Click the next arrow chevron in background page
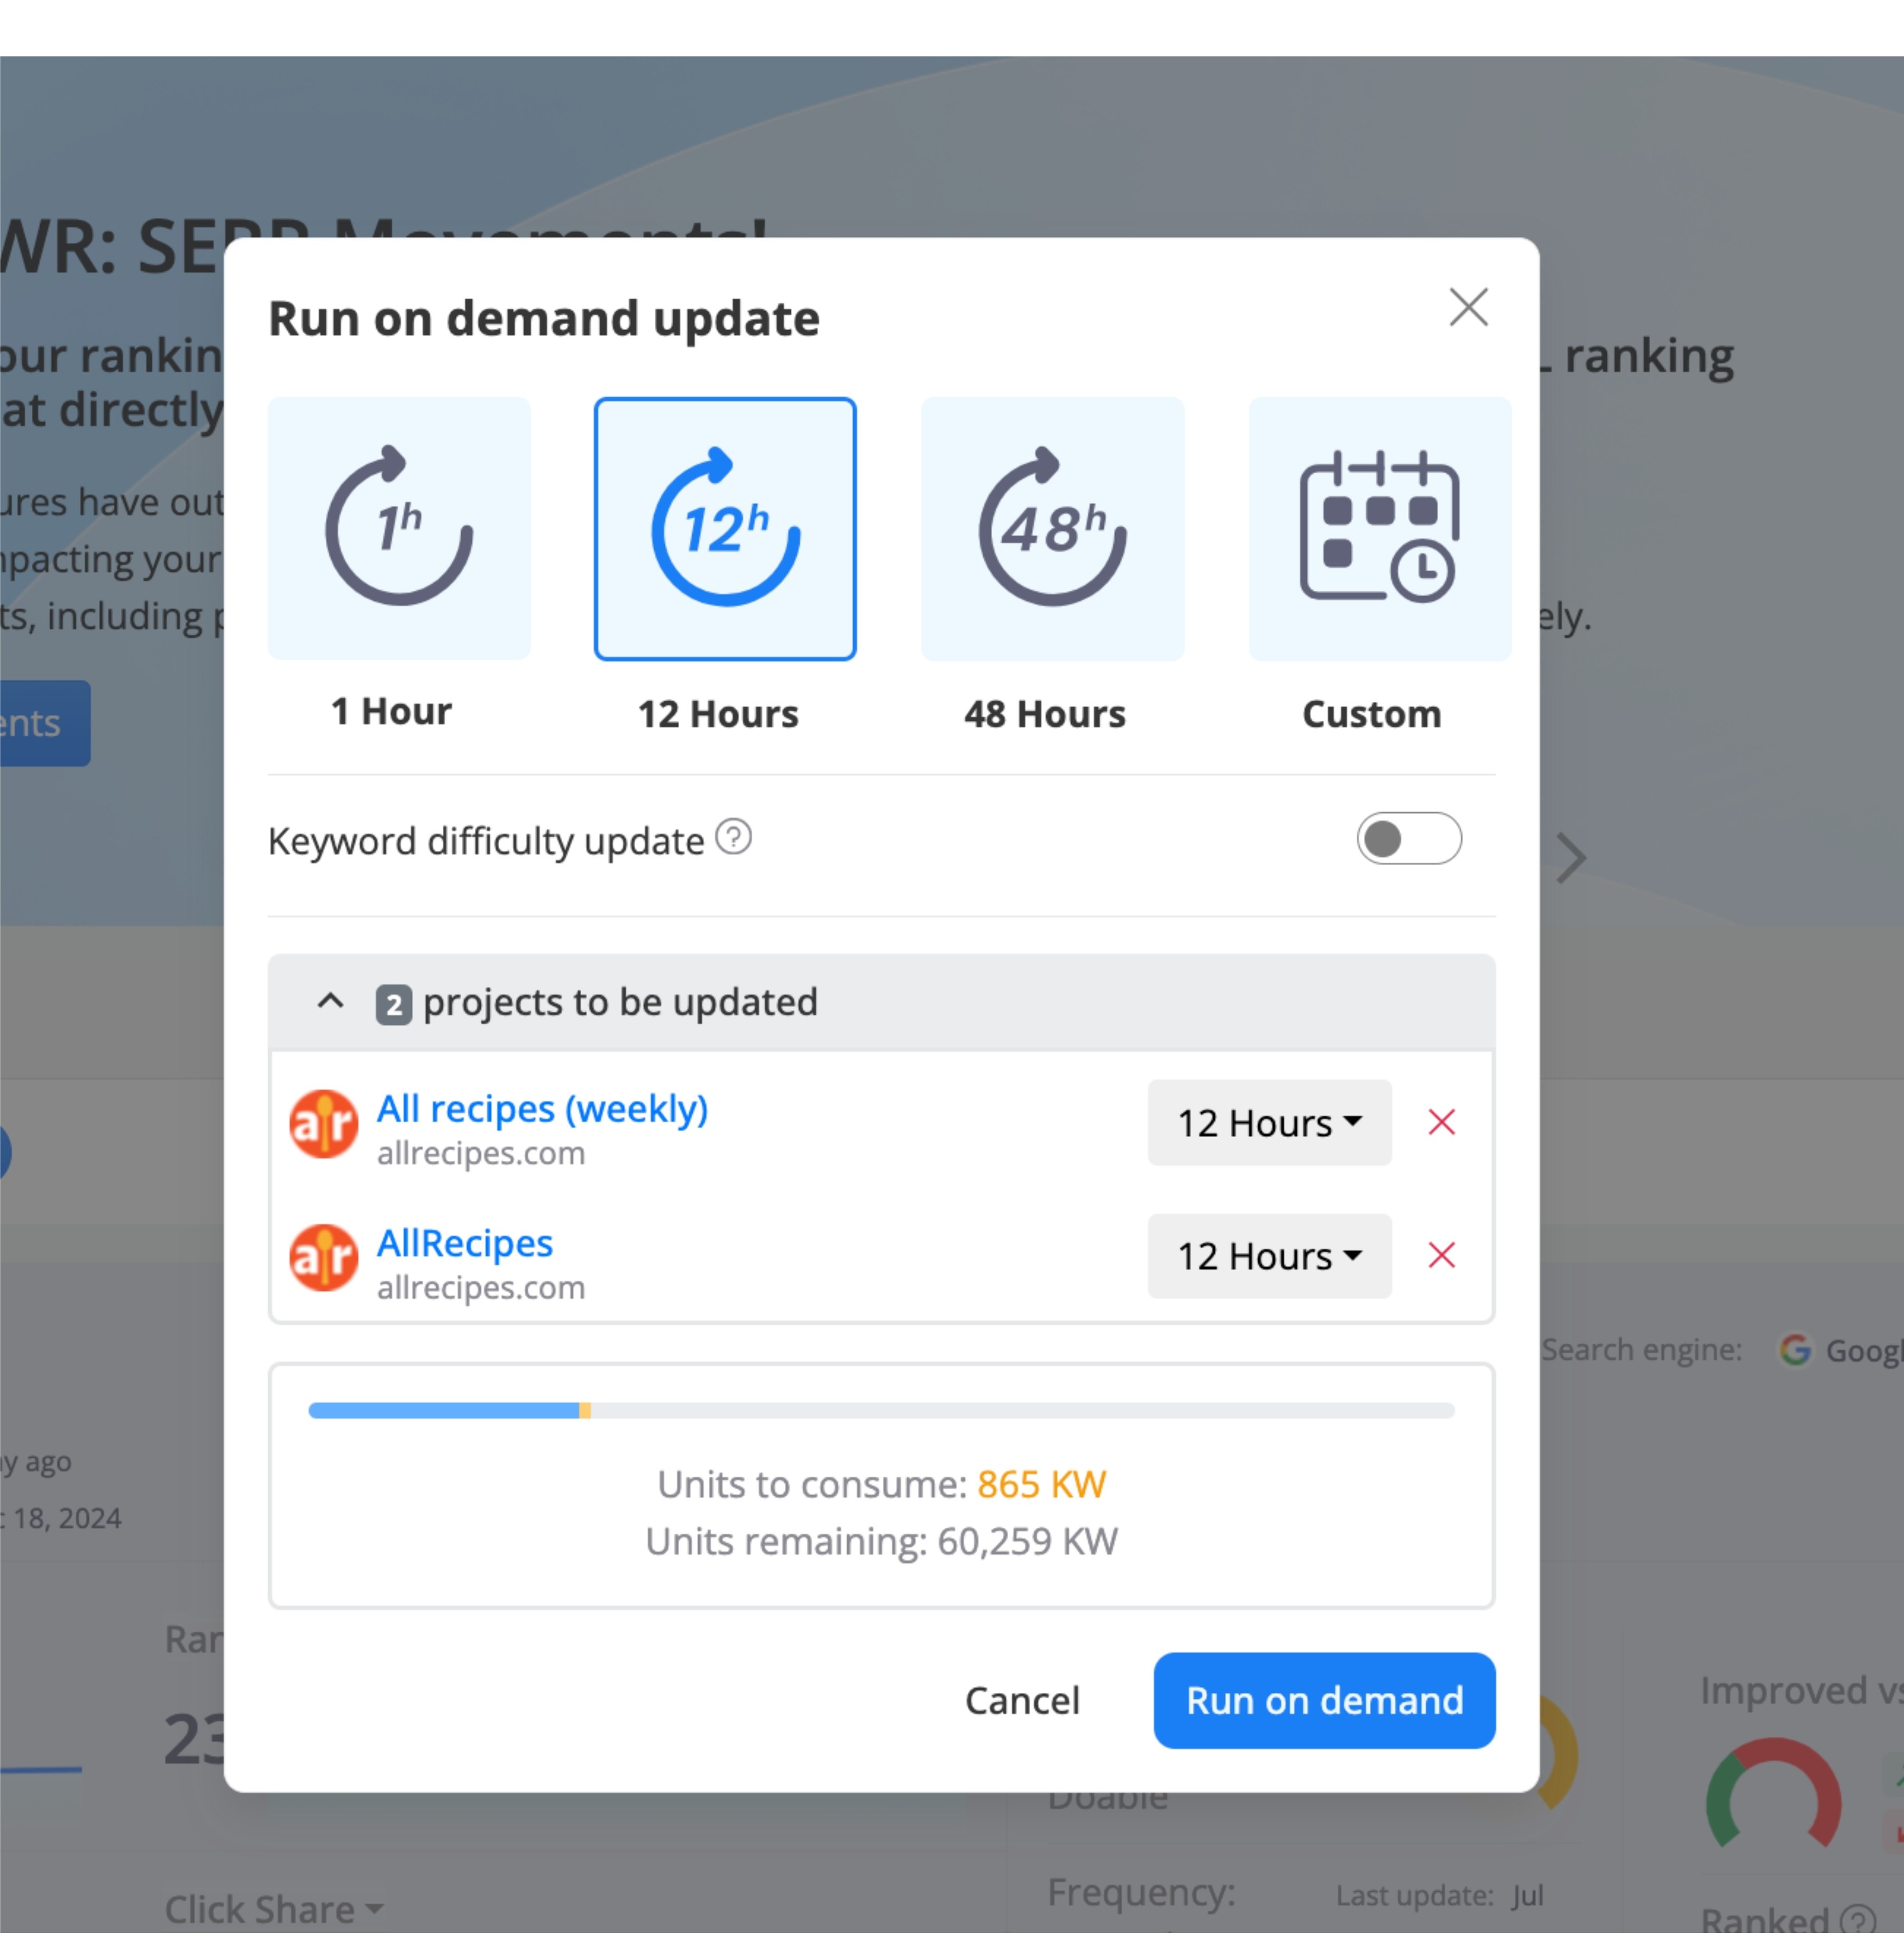This screenshot has height=1942, width=1904. (1571, 859)
